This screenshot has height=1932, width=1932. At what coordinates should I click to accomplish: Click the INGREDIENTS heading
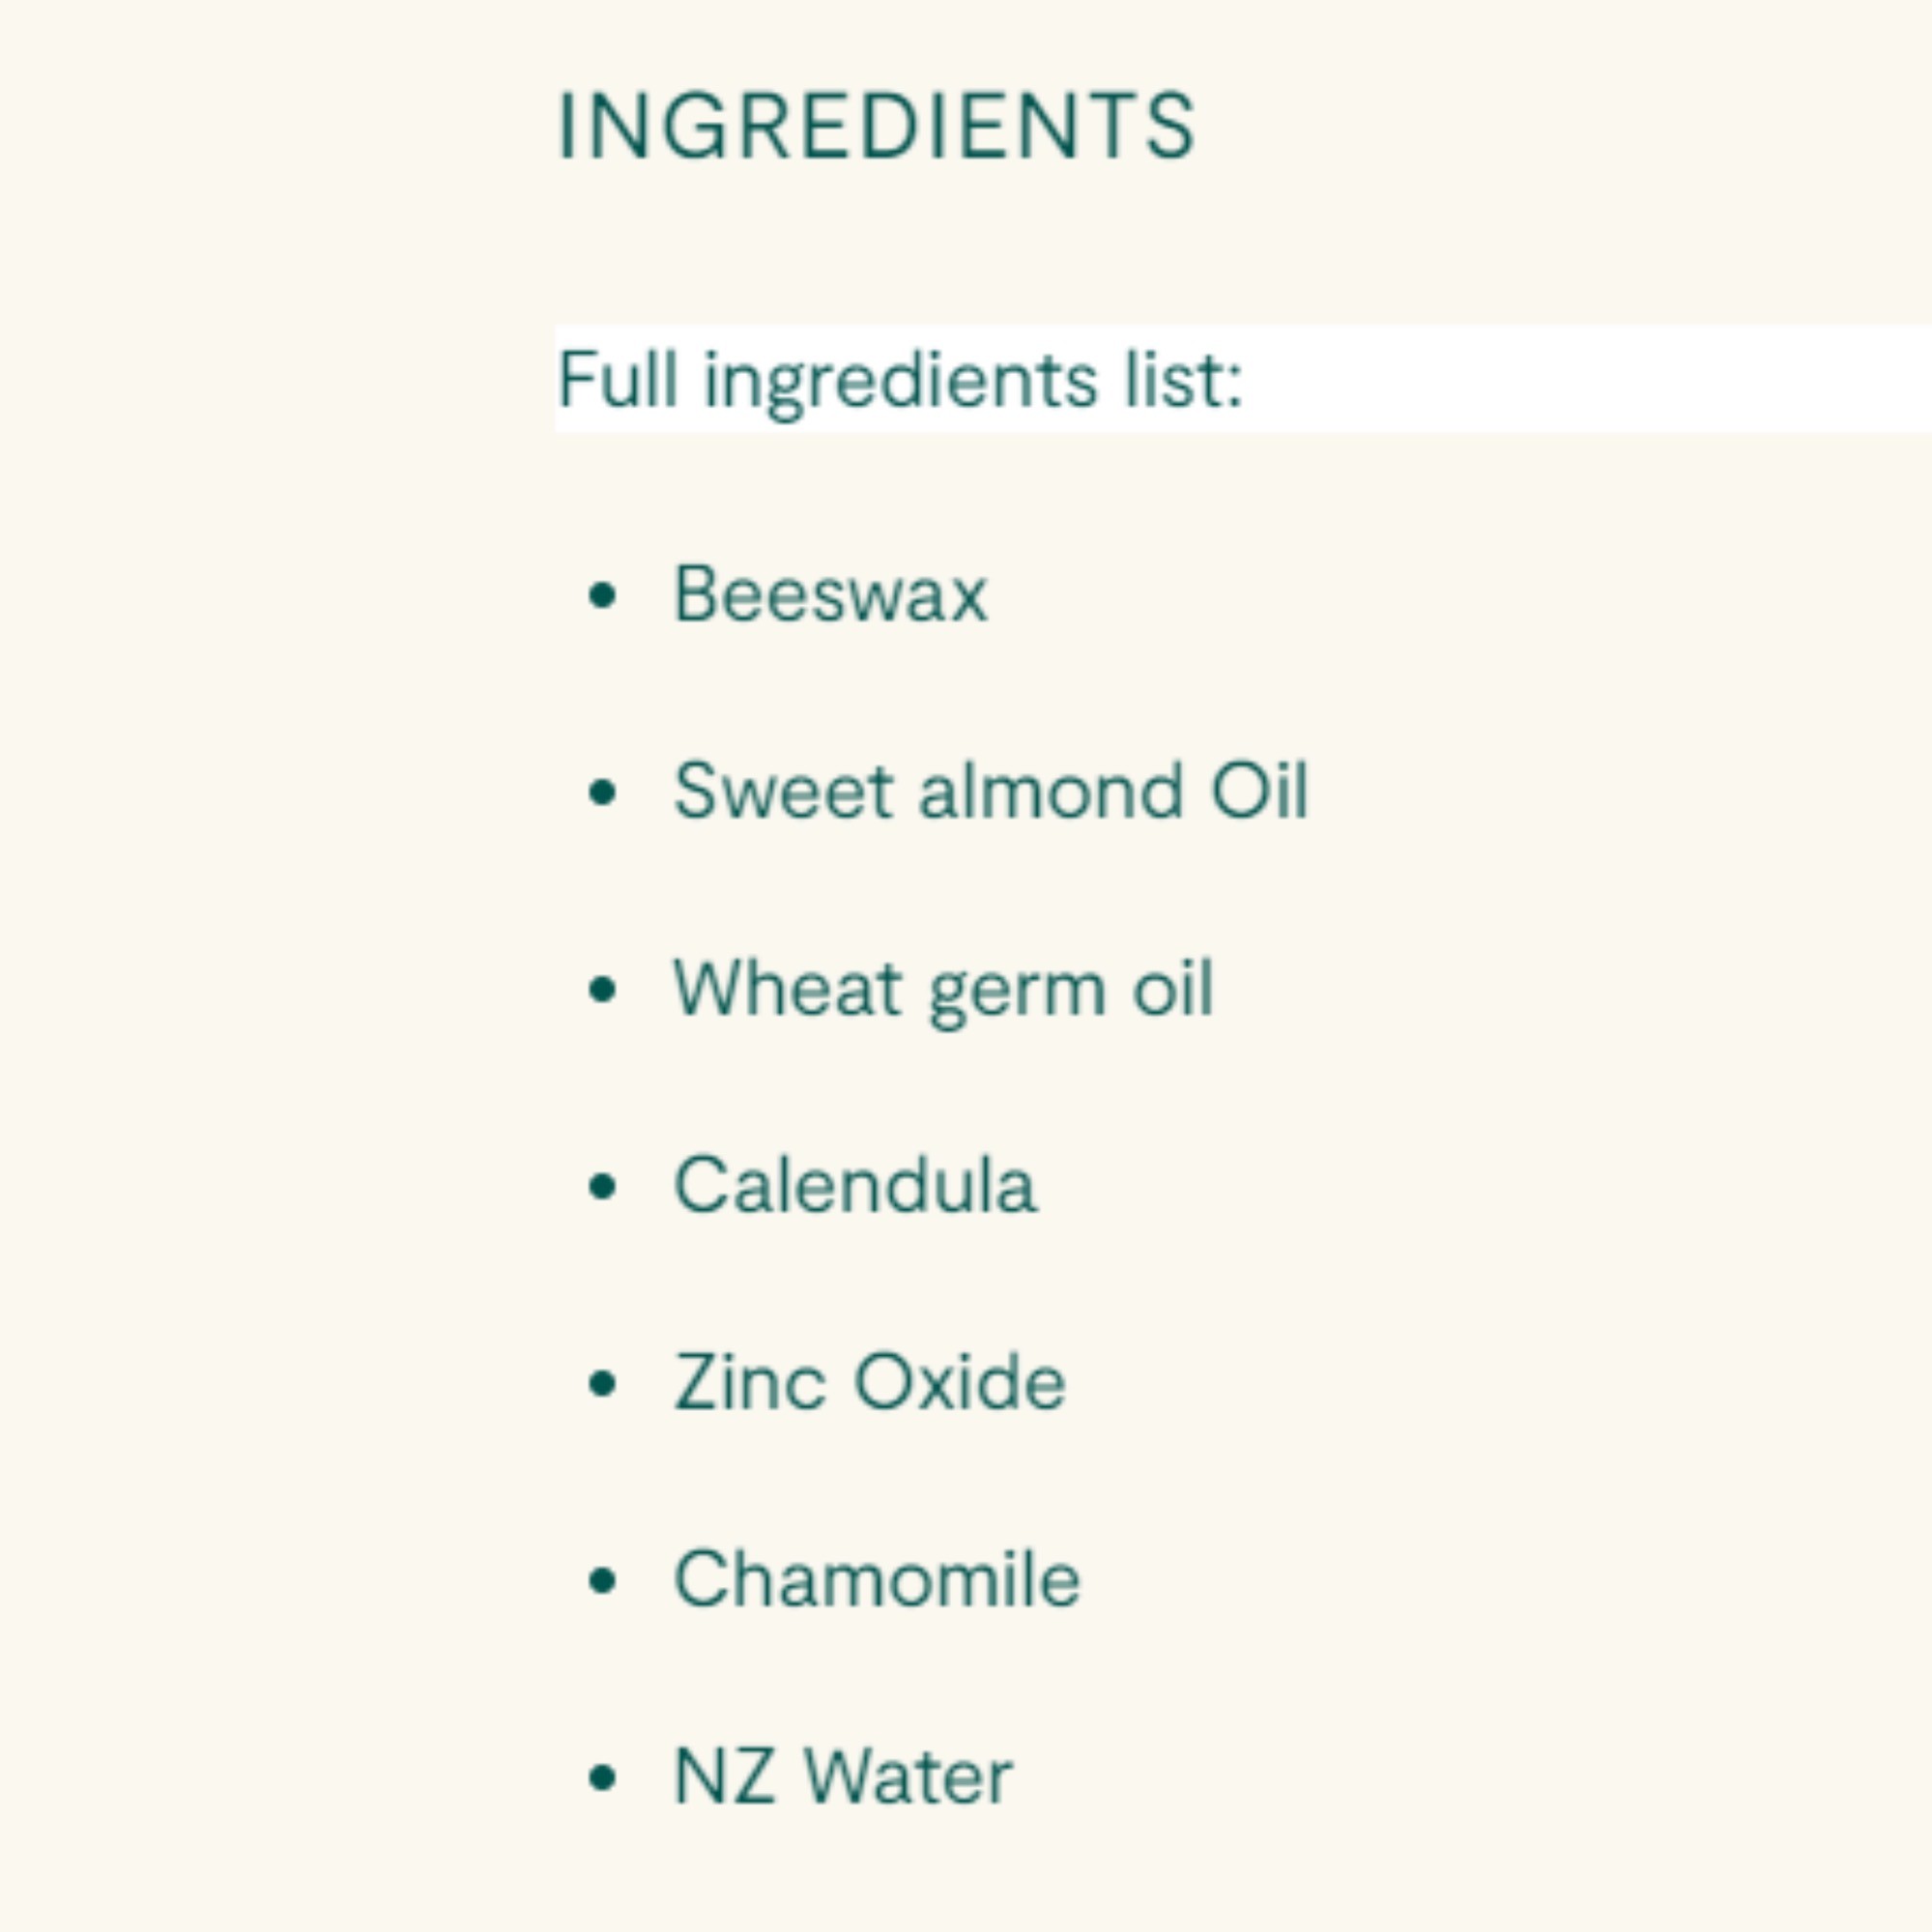876,125
